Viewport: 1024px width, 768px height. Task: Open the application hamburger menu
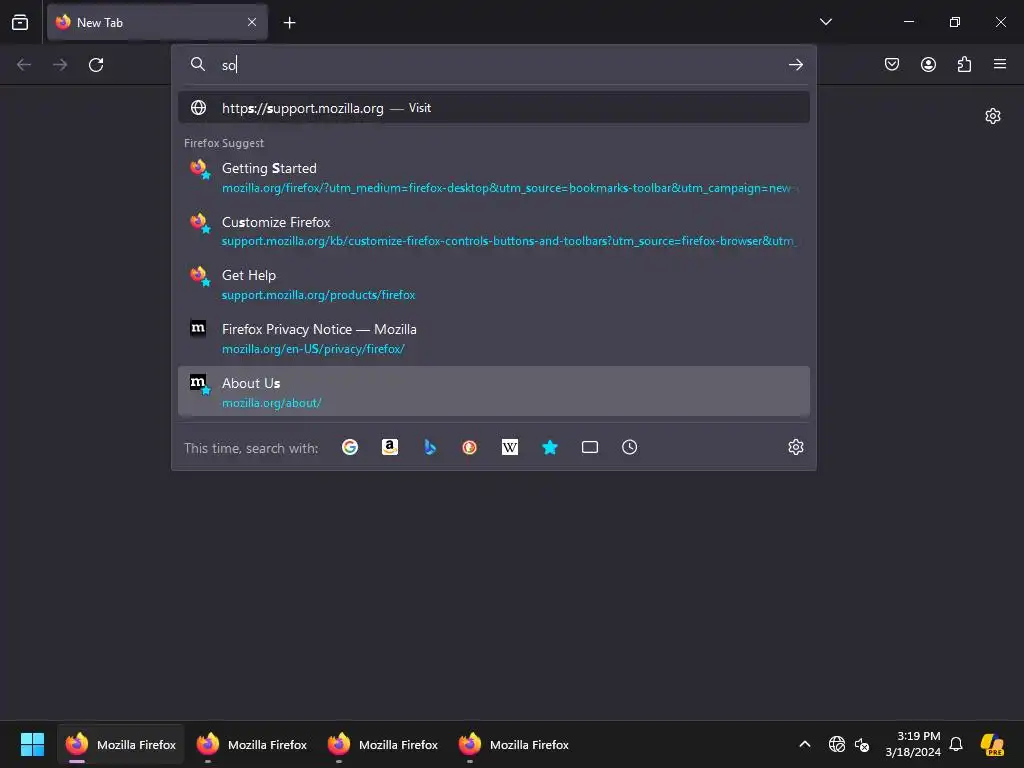point(1000,64)
